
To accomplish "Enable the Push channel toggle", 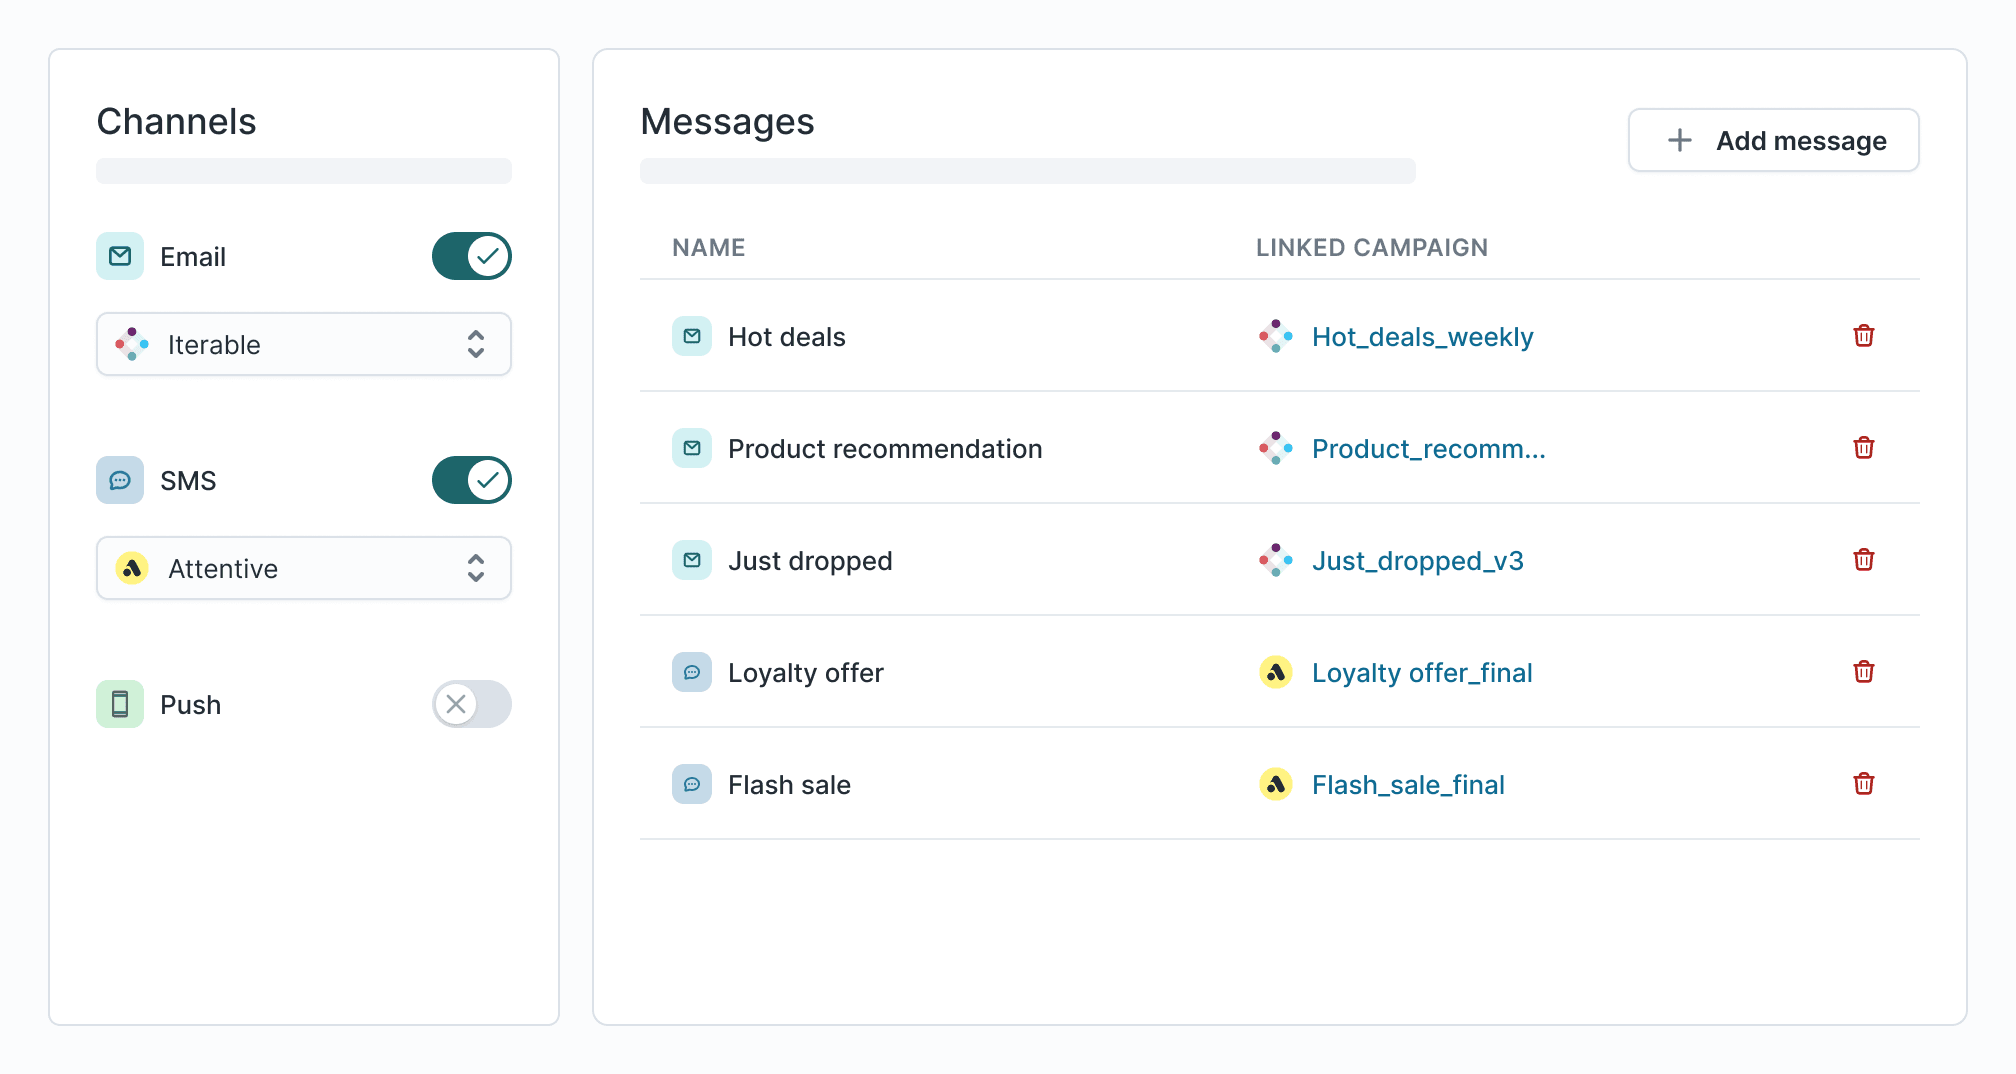I will [471, 704].
